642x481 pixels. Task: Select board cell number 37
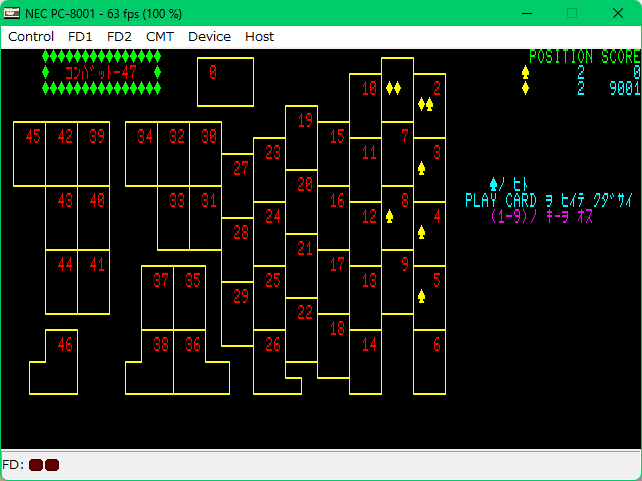coord(157,298)
